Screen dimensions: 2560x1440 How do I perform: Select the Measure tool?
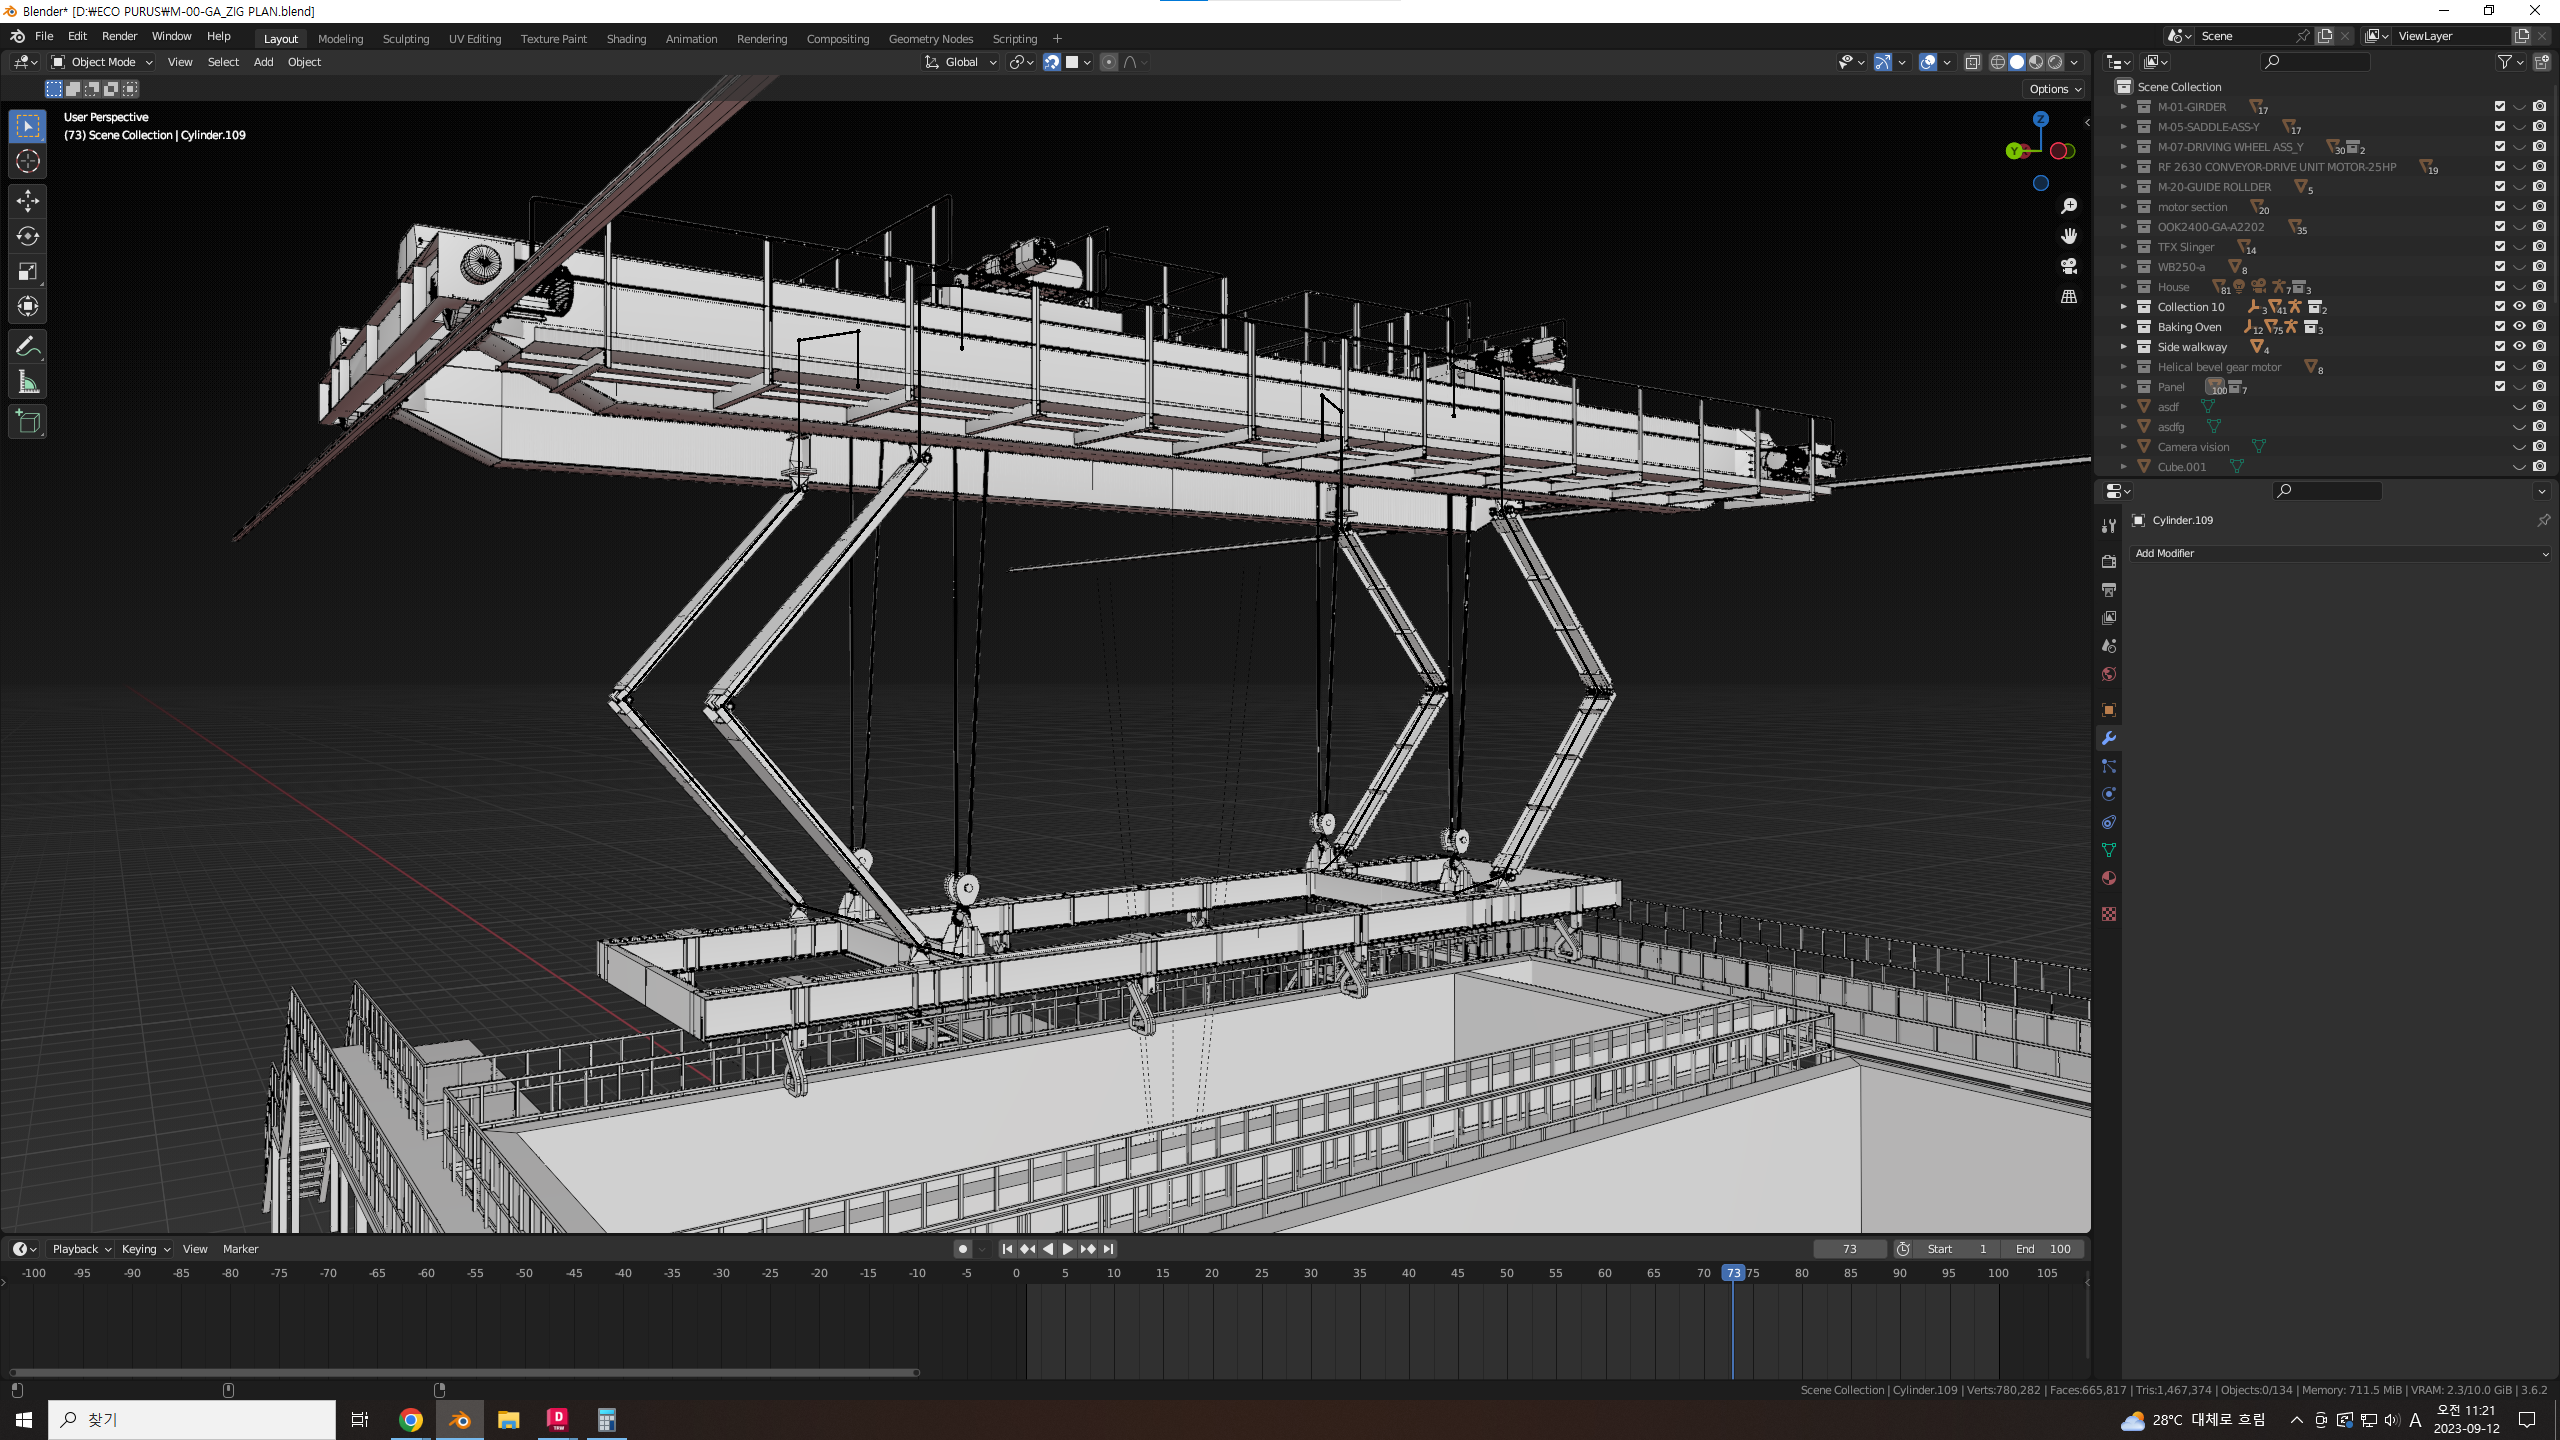coord(28,382)
